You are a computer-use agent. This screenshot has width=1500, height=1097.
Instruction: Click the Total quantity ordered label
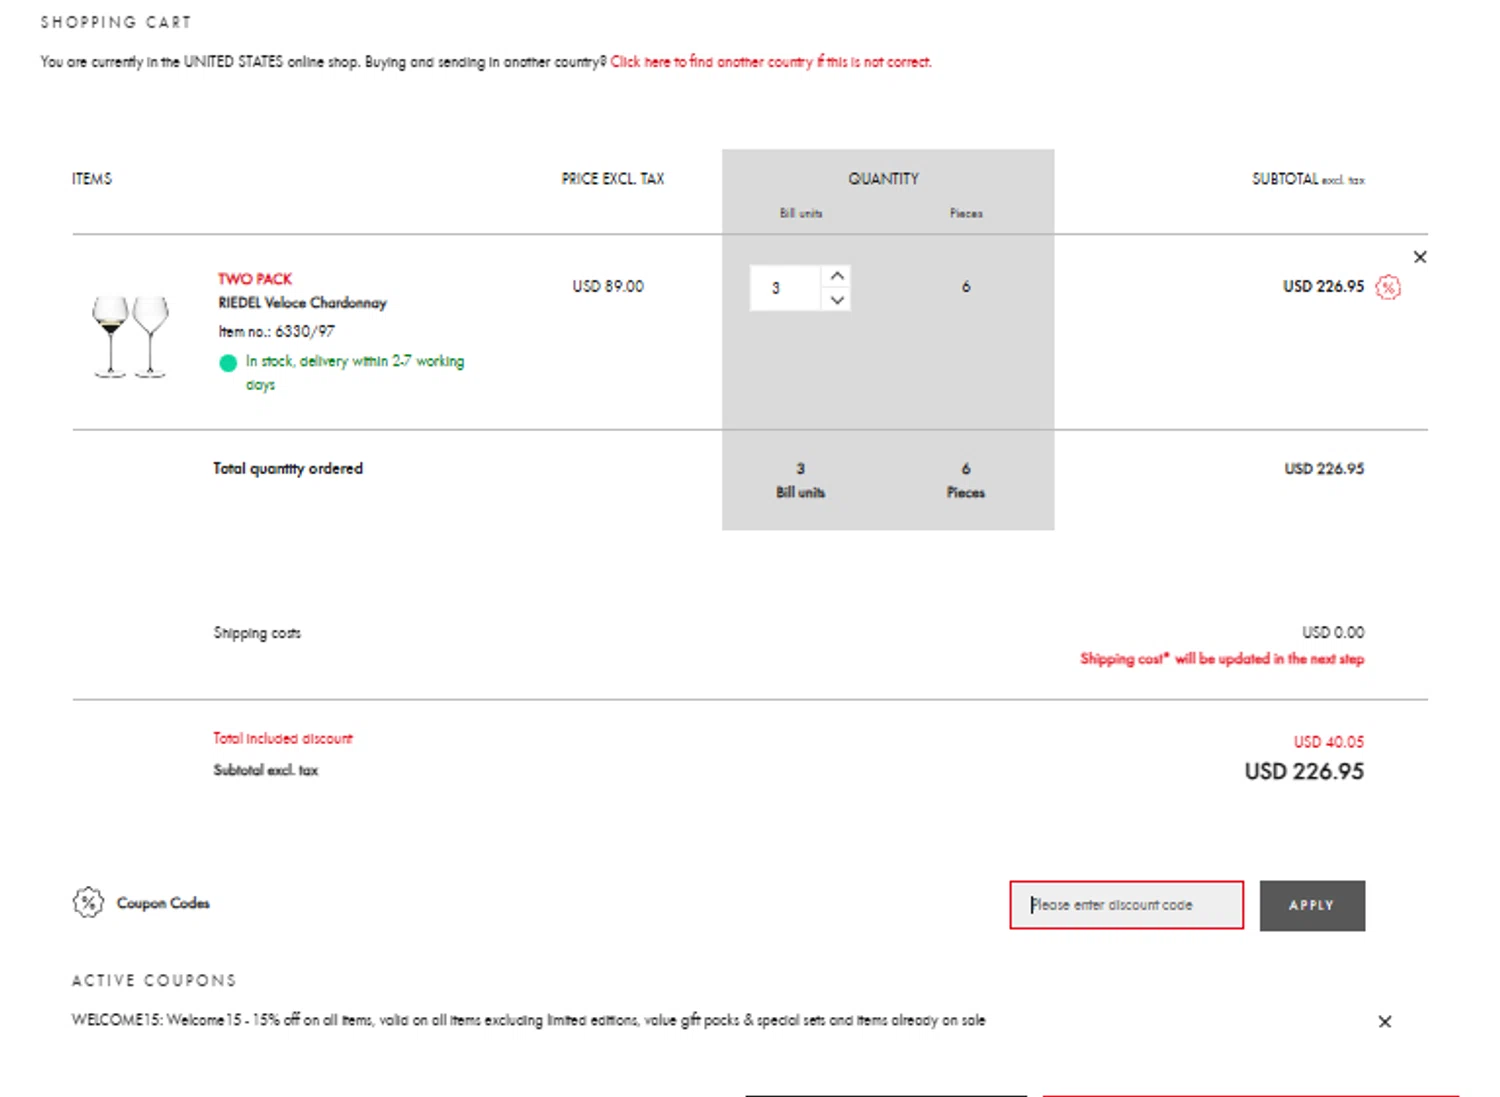click(288, 468)
